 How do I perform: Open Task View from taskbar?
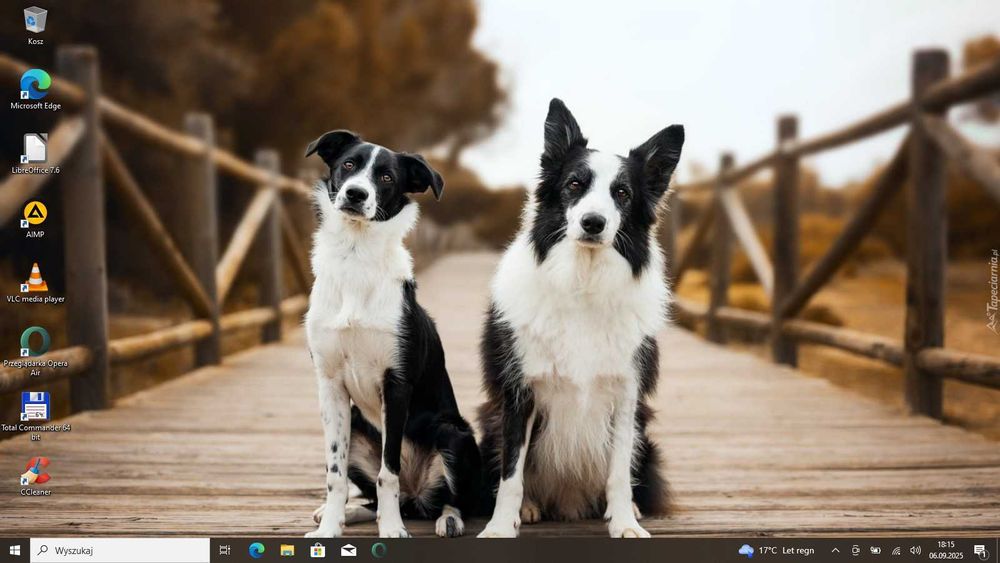point(224,550)
